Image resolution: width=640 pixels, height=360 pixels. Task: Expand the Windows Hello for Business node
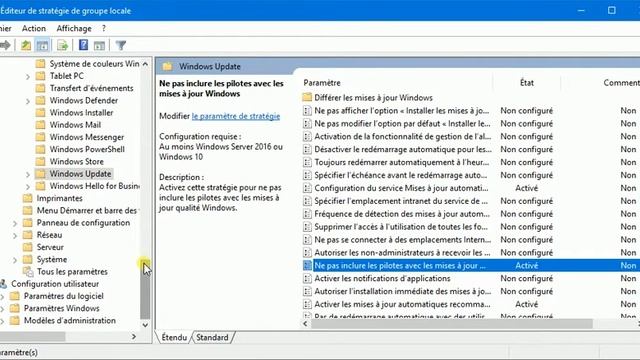[28, 187]
